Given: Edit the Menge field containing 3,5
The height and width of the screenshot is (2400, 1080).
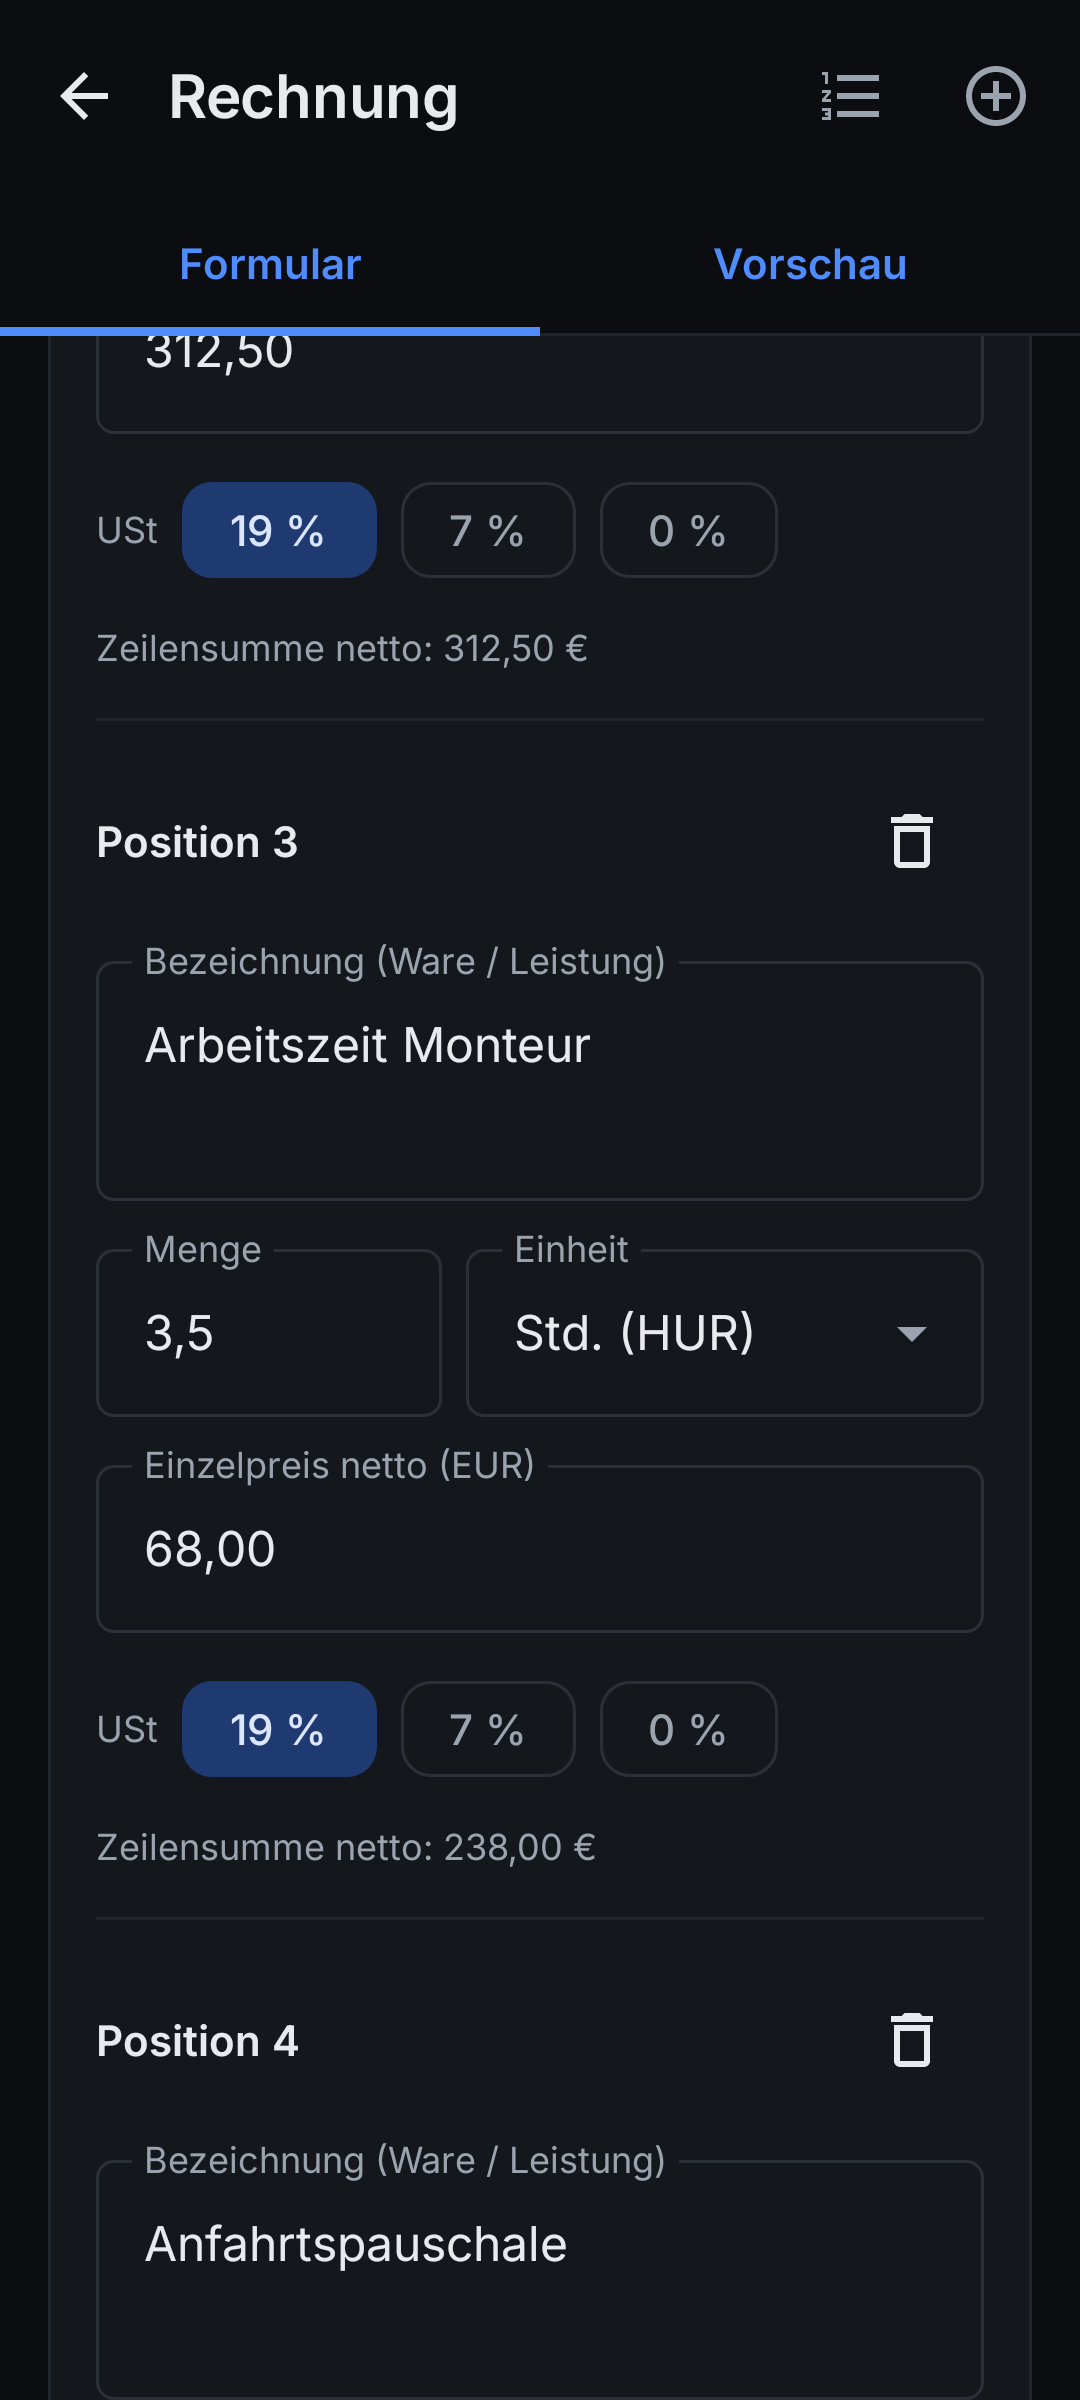Looking at the screenshot, I should tap(269, 1333).
